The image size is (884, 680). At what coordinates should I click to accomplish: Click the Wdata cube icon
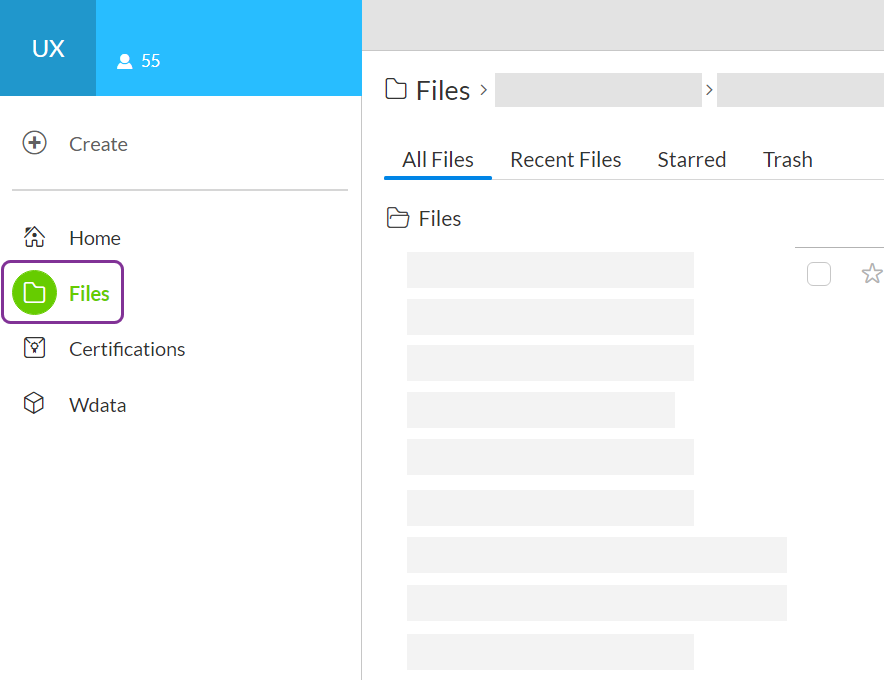click(34, 404)
